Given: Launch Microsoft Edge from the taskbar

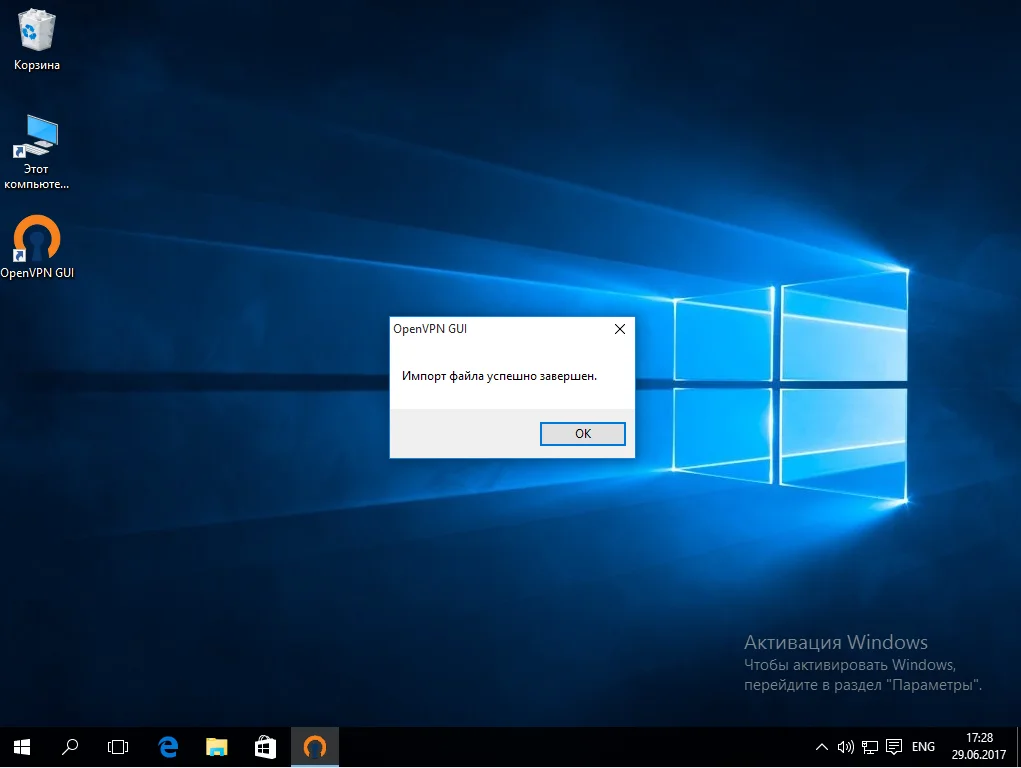Looking at the screenshot, I should pyautogui.click(x=168, y=746).
